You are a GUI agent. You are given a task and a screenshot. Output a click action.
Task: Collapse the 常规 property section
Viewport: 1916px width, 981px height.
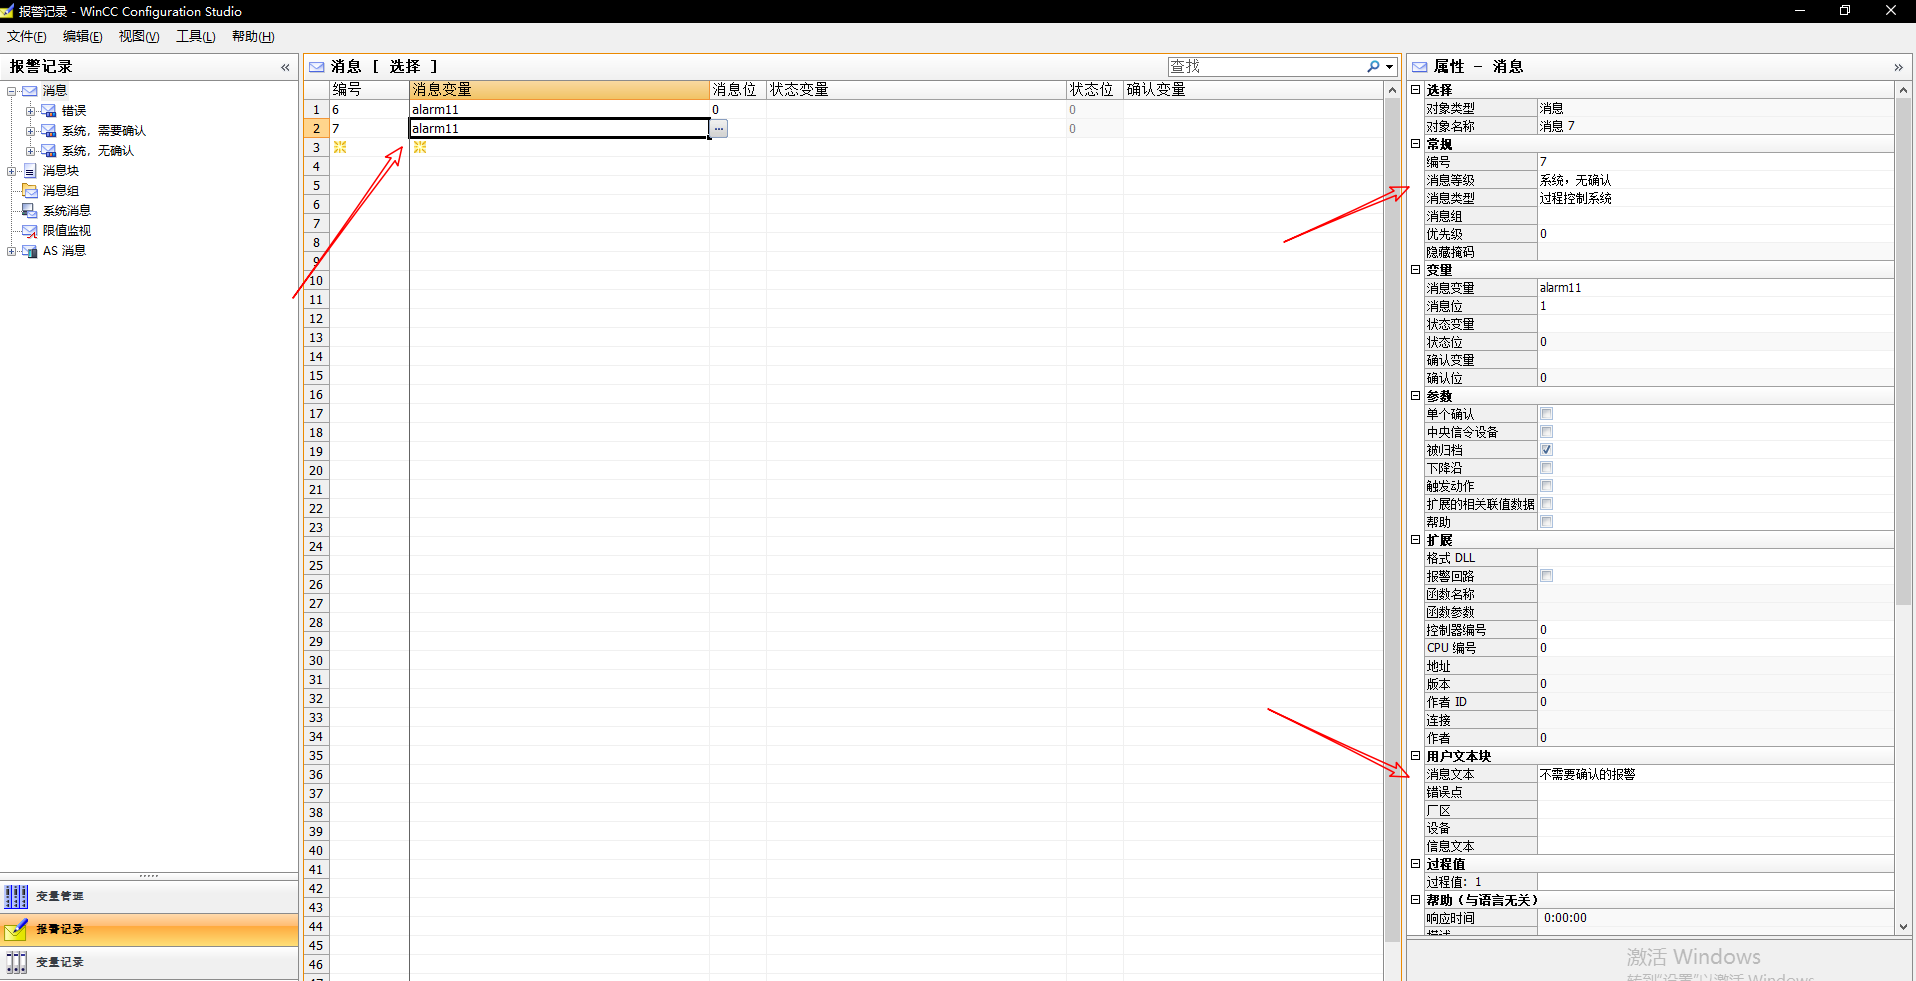coord(1416,144)
